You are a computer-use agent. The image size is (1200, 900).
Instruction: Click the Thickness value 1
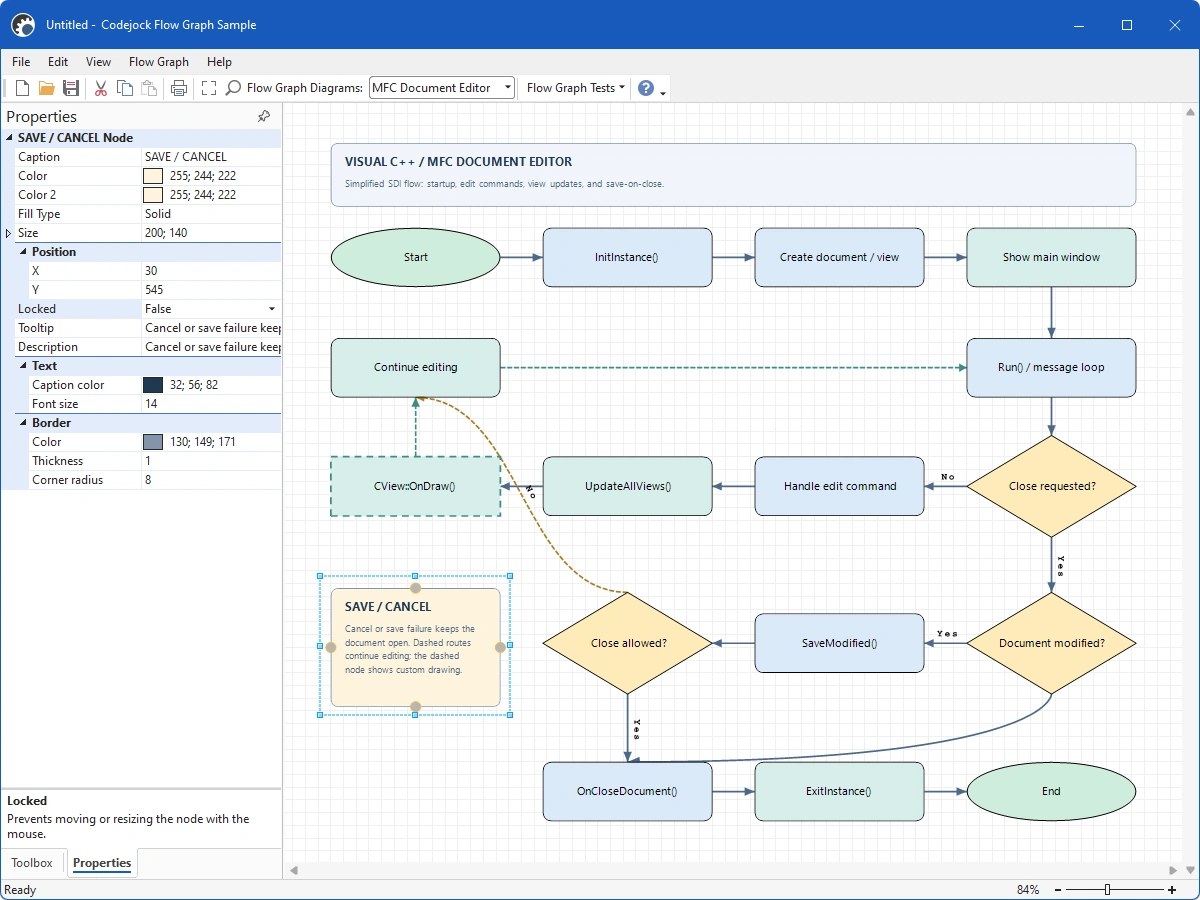point(211,461)
